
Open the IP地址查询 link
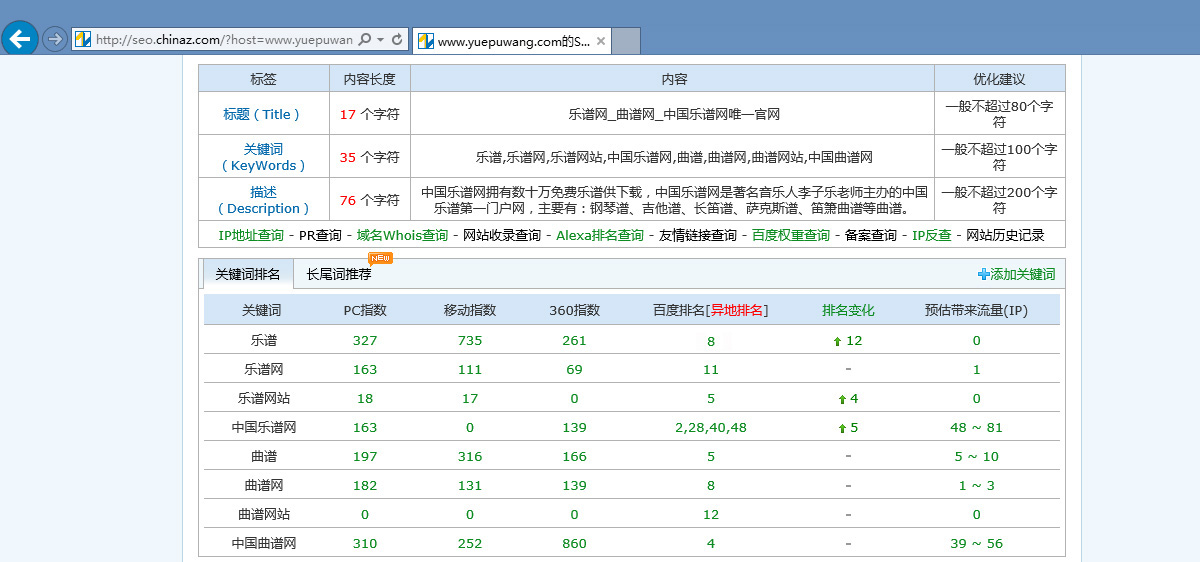pos(251,235)
